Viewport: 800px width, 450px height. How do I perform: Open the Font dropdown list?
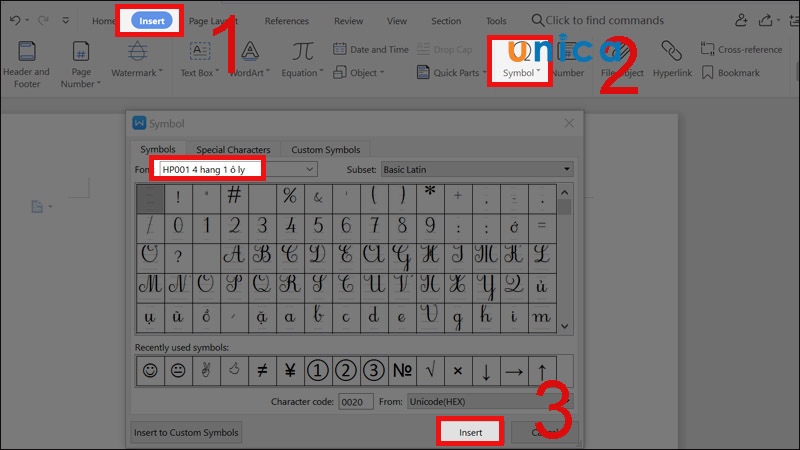pos(309,169)
